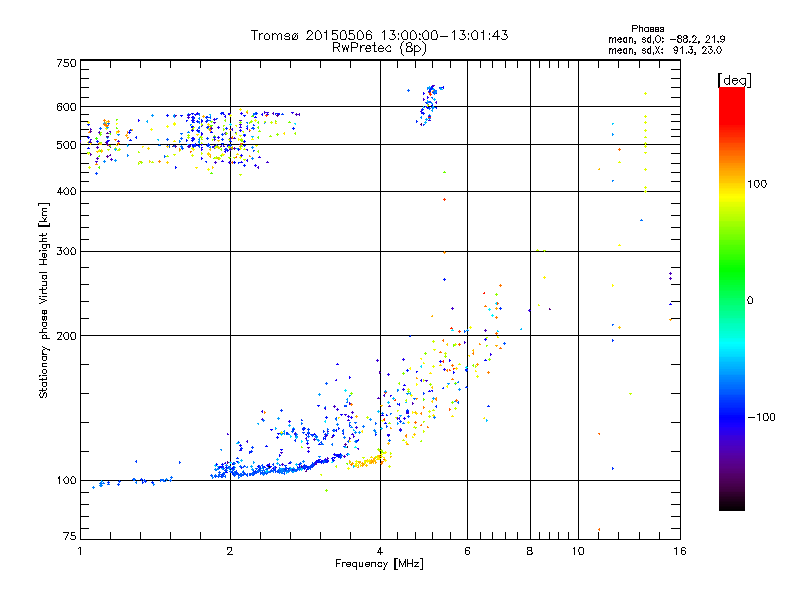Click the RwPretec (8p) subtitle
This screenshot has width=800, height=600.
click(379, 48)
